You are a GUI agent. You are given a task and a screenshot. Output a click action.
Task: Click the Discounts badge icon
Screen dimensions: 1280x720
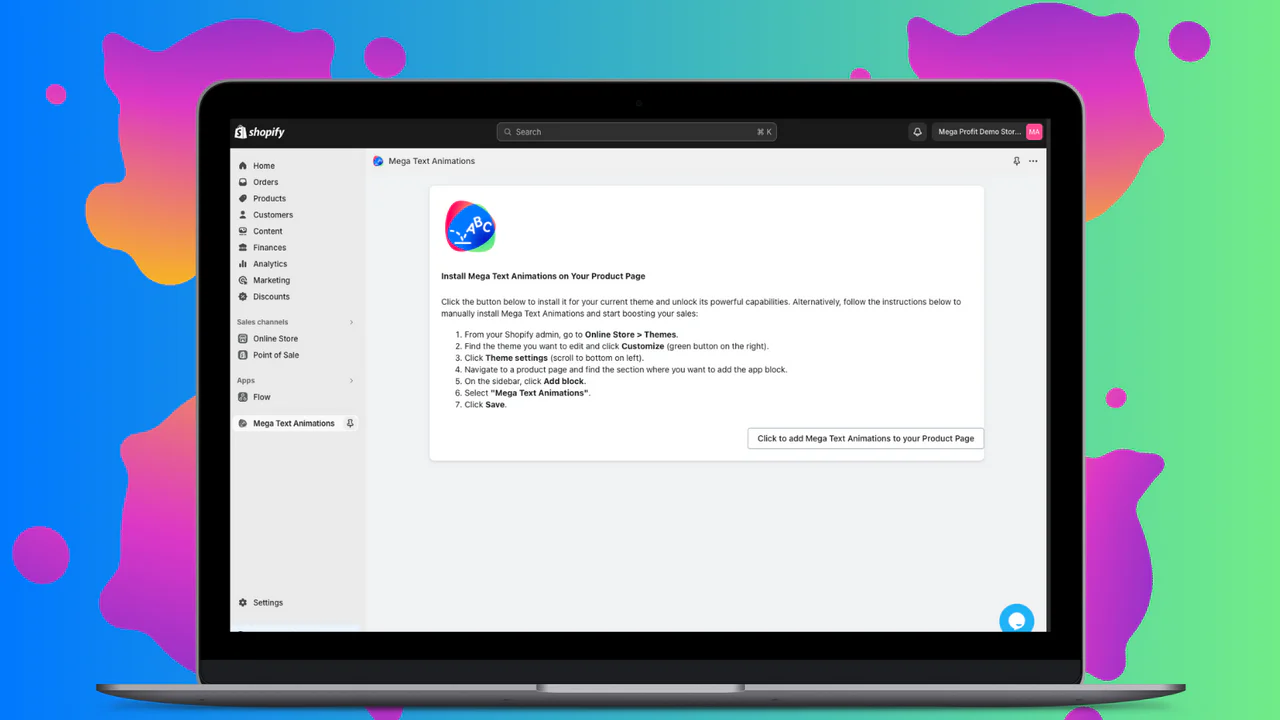243,296
